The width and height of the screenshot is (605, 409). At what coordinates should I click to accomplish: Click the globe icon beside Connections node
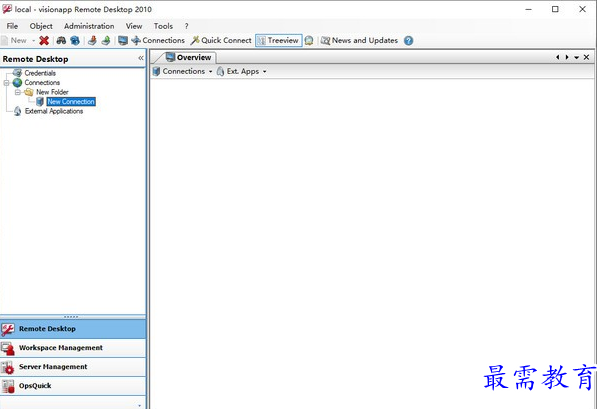point(17,83)
